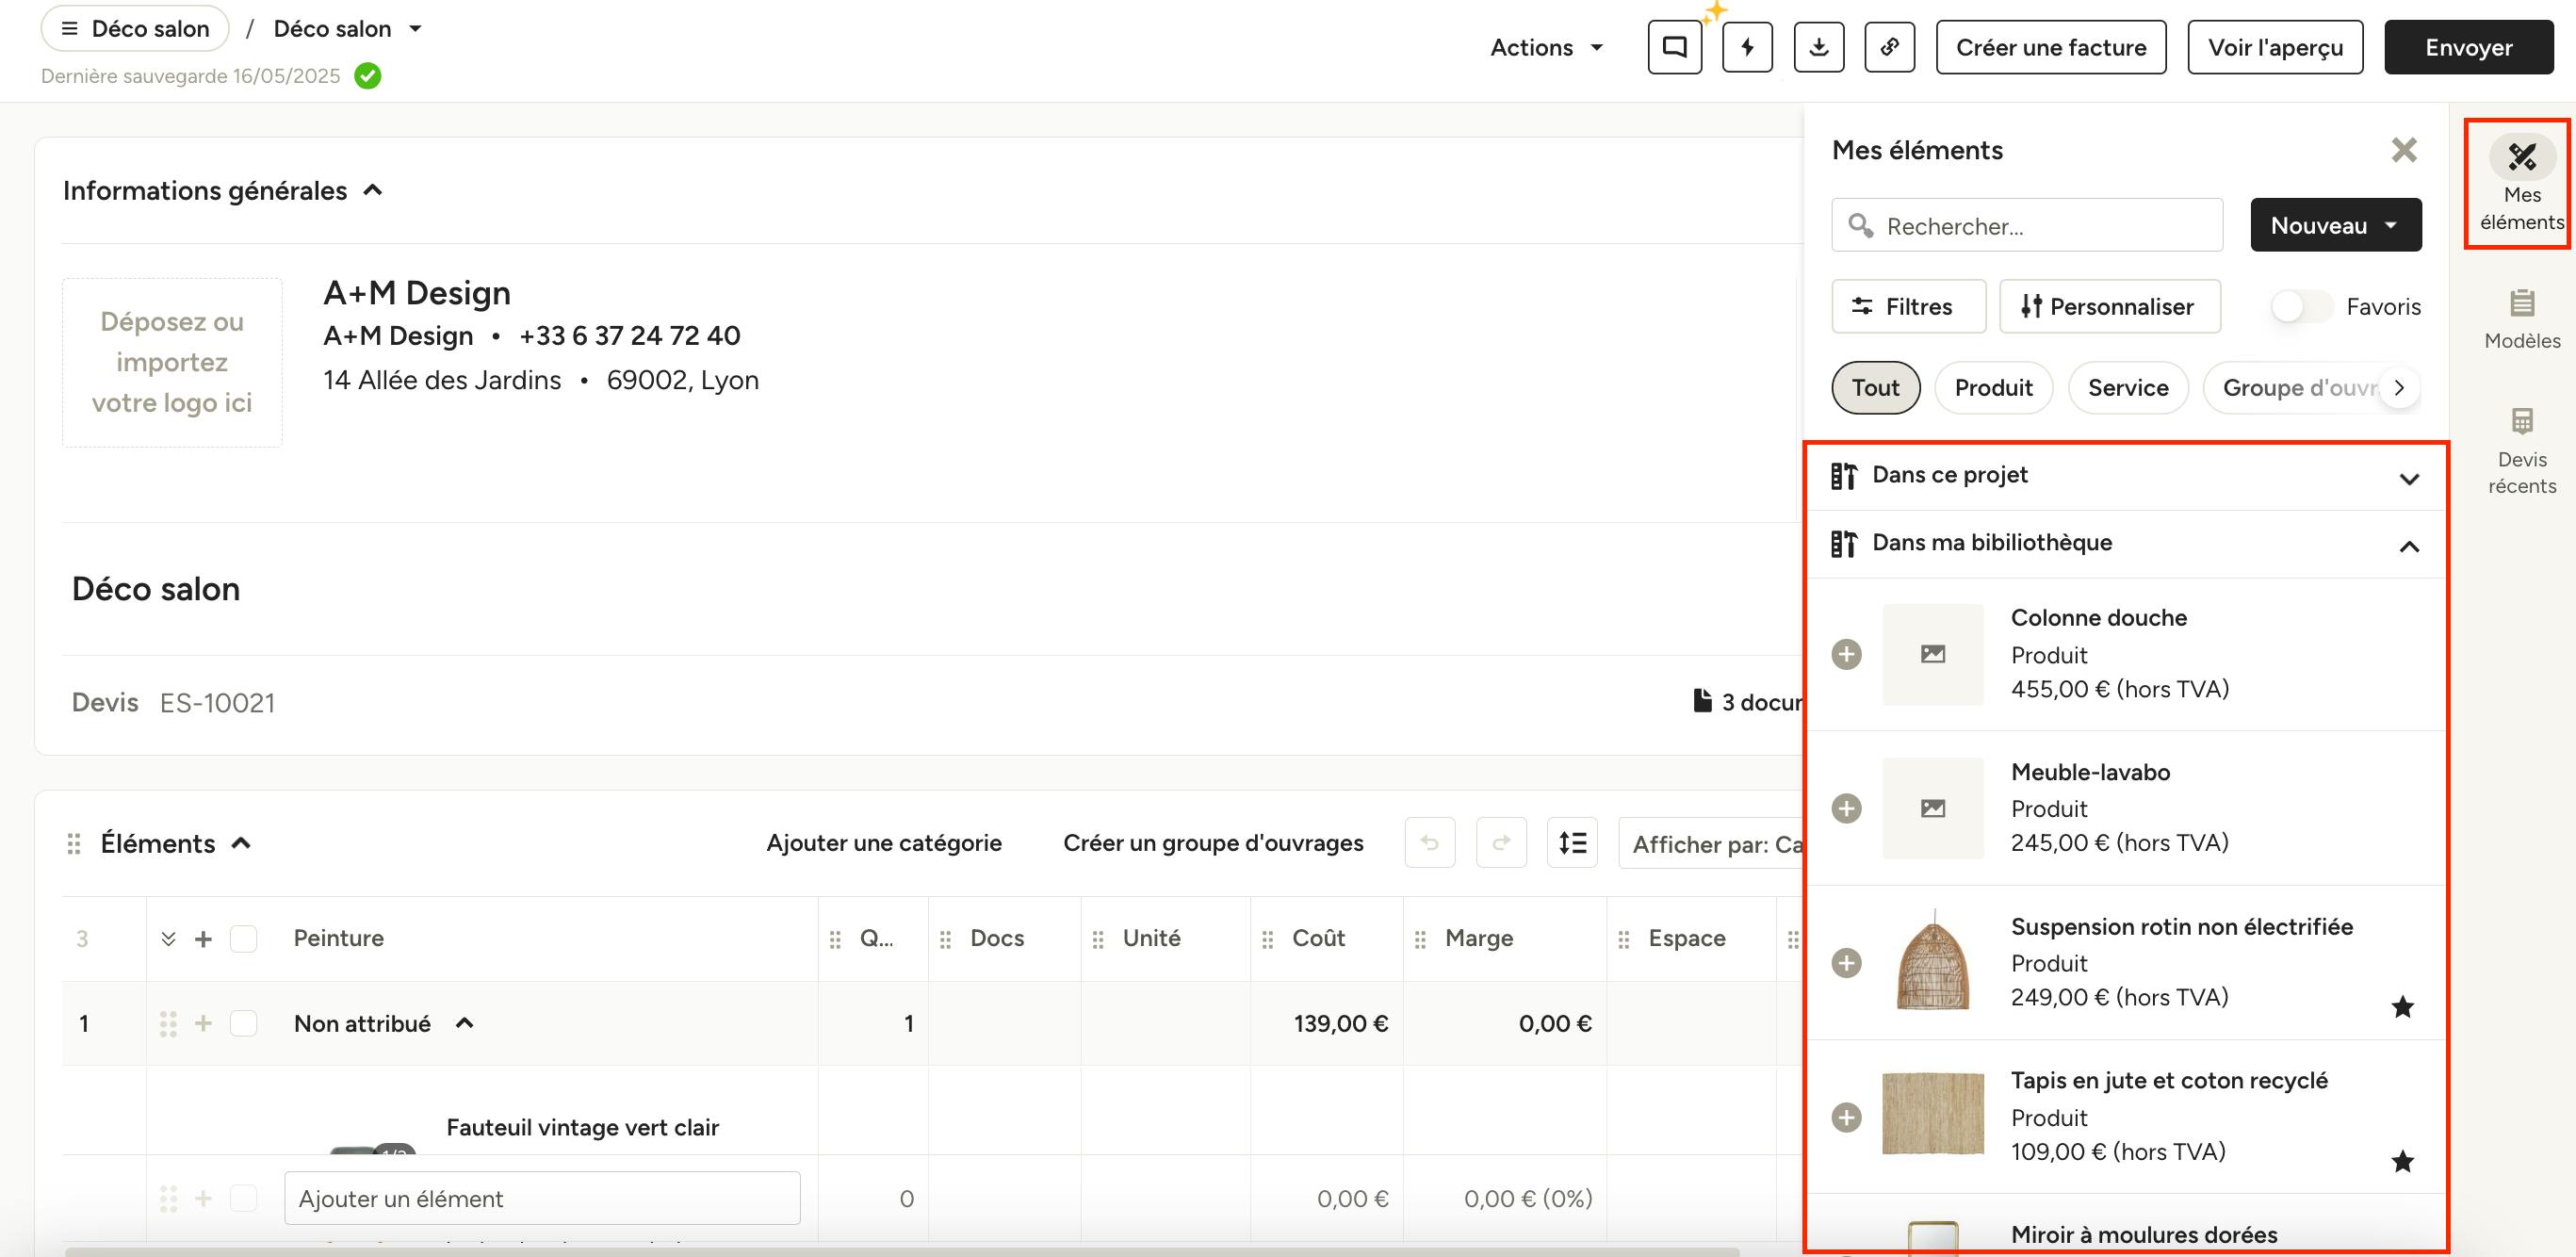2576x1257 pixels.
Task: Open the Modèles sidebar icon
Action: click(x=2521, y=319)
